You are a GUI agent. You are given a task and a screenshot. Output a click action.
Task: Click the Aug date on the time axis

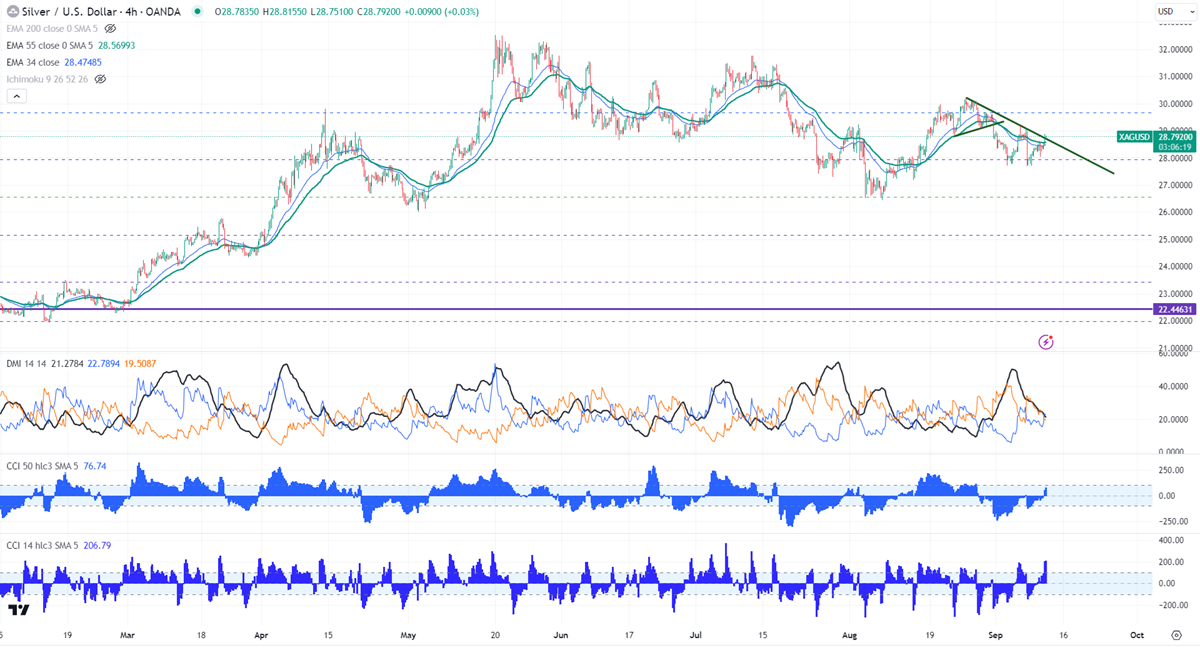(850, 634)
